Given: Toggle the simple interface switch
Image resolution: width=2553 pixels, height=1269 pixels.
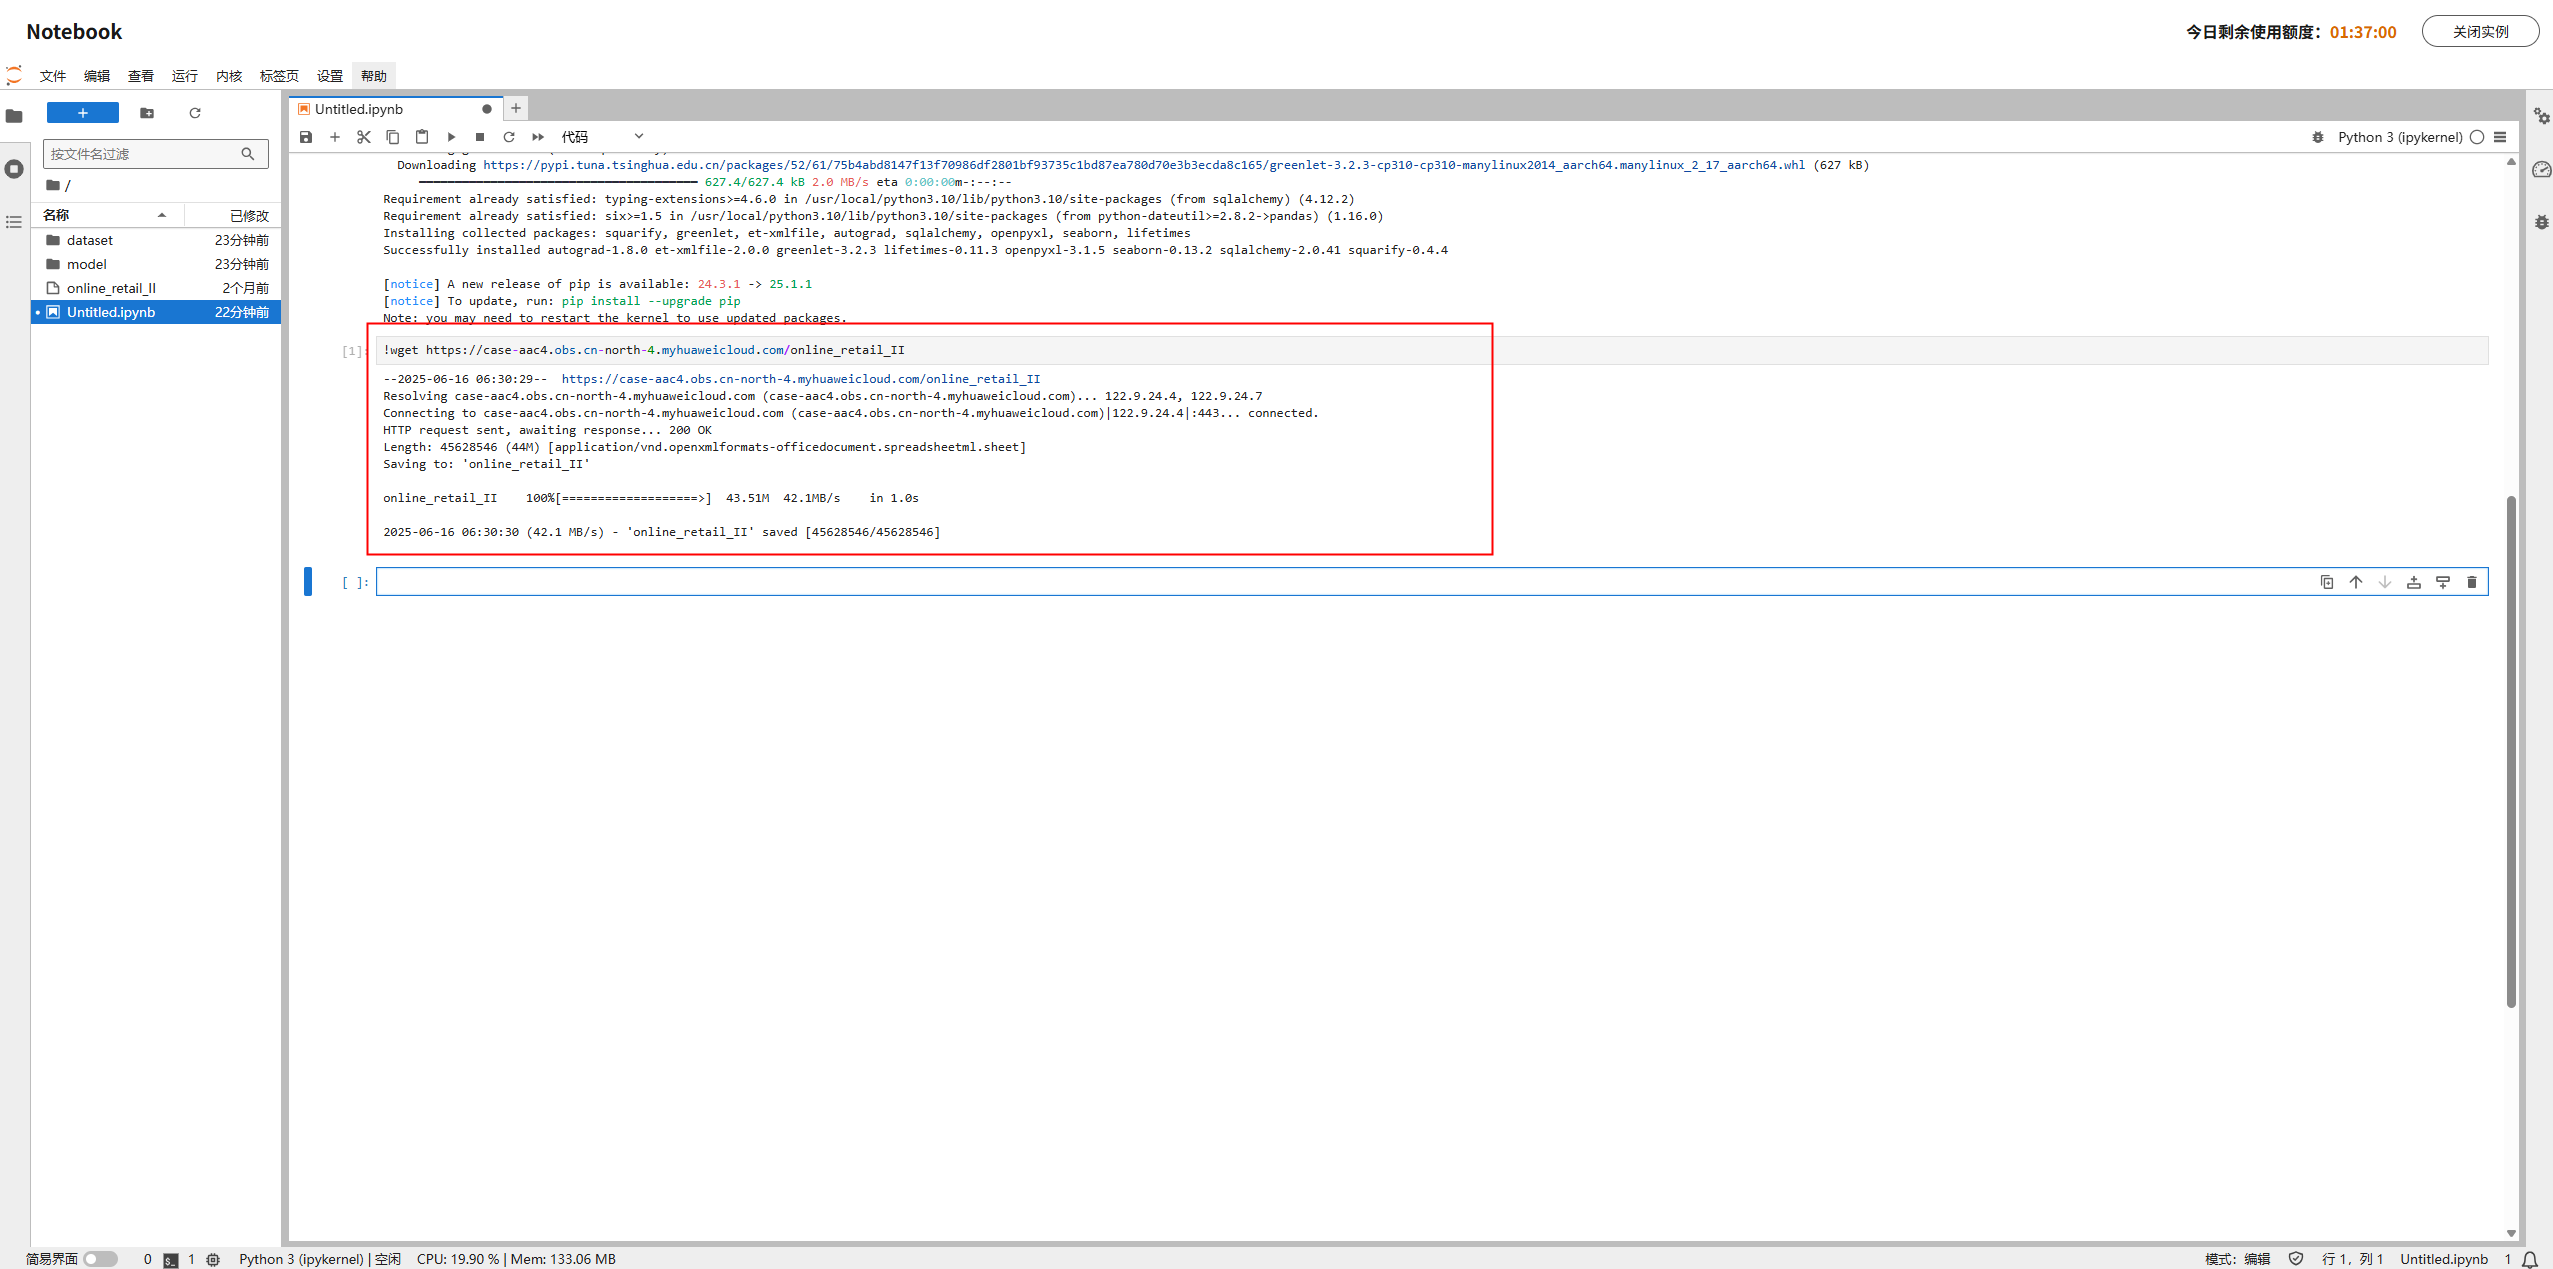Looking at the screenshot, I should click(100, 1259).
